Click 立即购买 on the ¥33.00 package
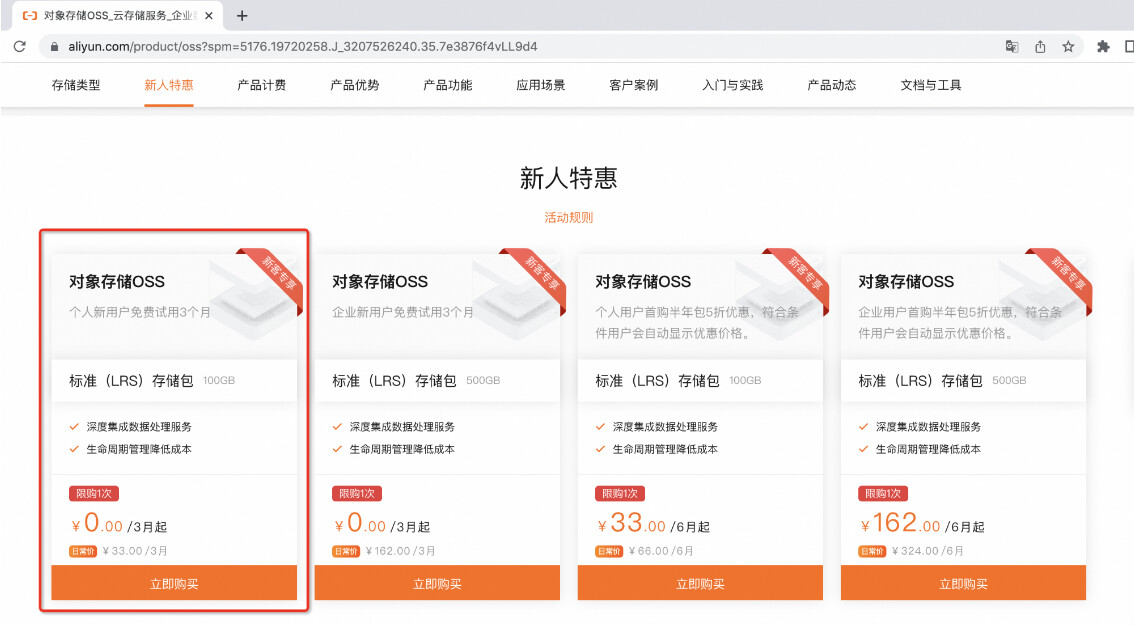Screen dimensions: 1134x628 point(700,583)
